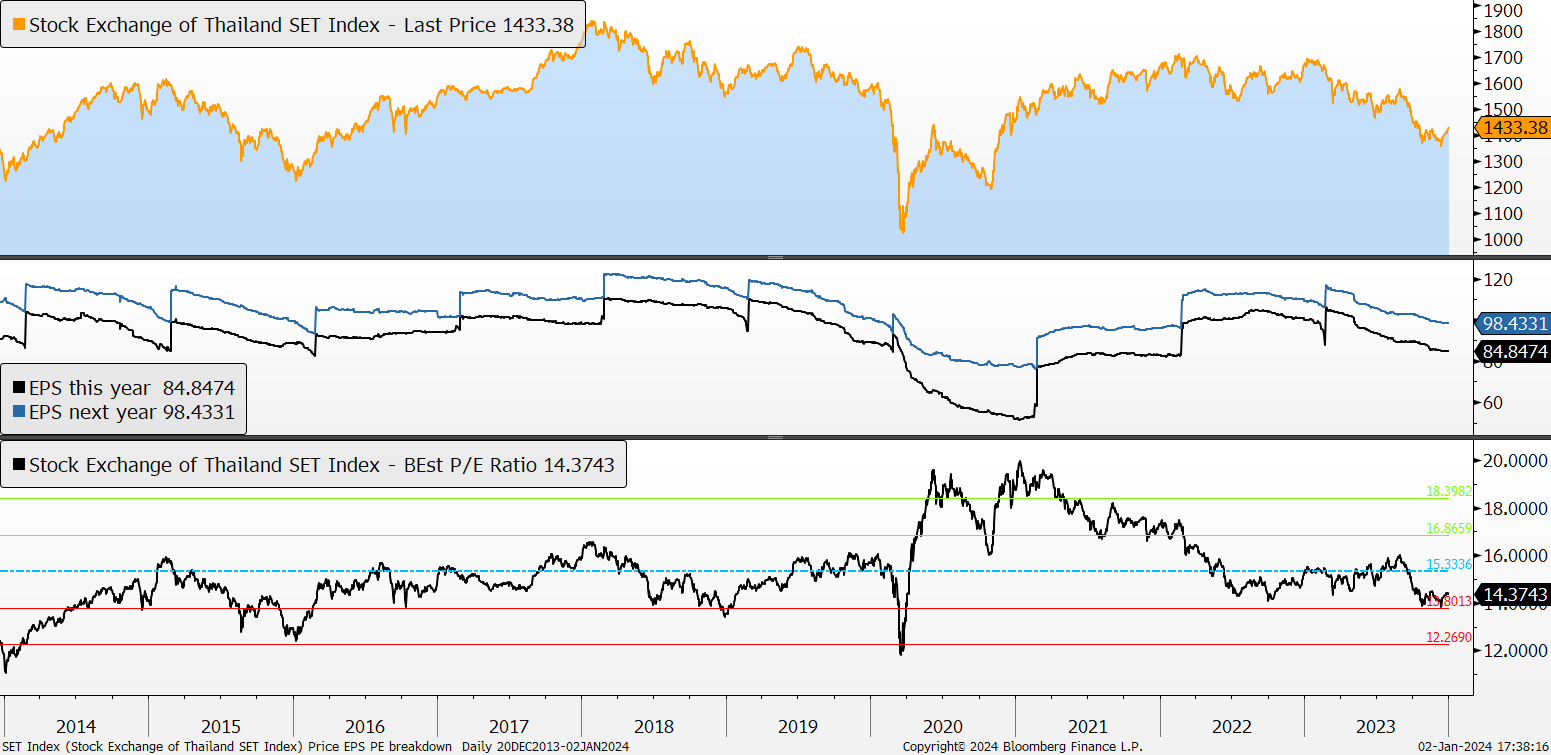Click the 2022 year label on the time axis
1551x755 pixels.
click(x=1231, y=727)
